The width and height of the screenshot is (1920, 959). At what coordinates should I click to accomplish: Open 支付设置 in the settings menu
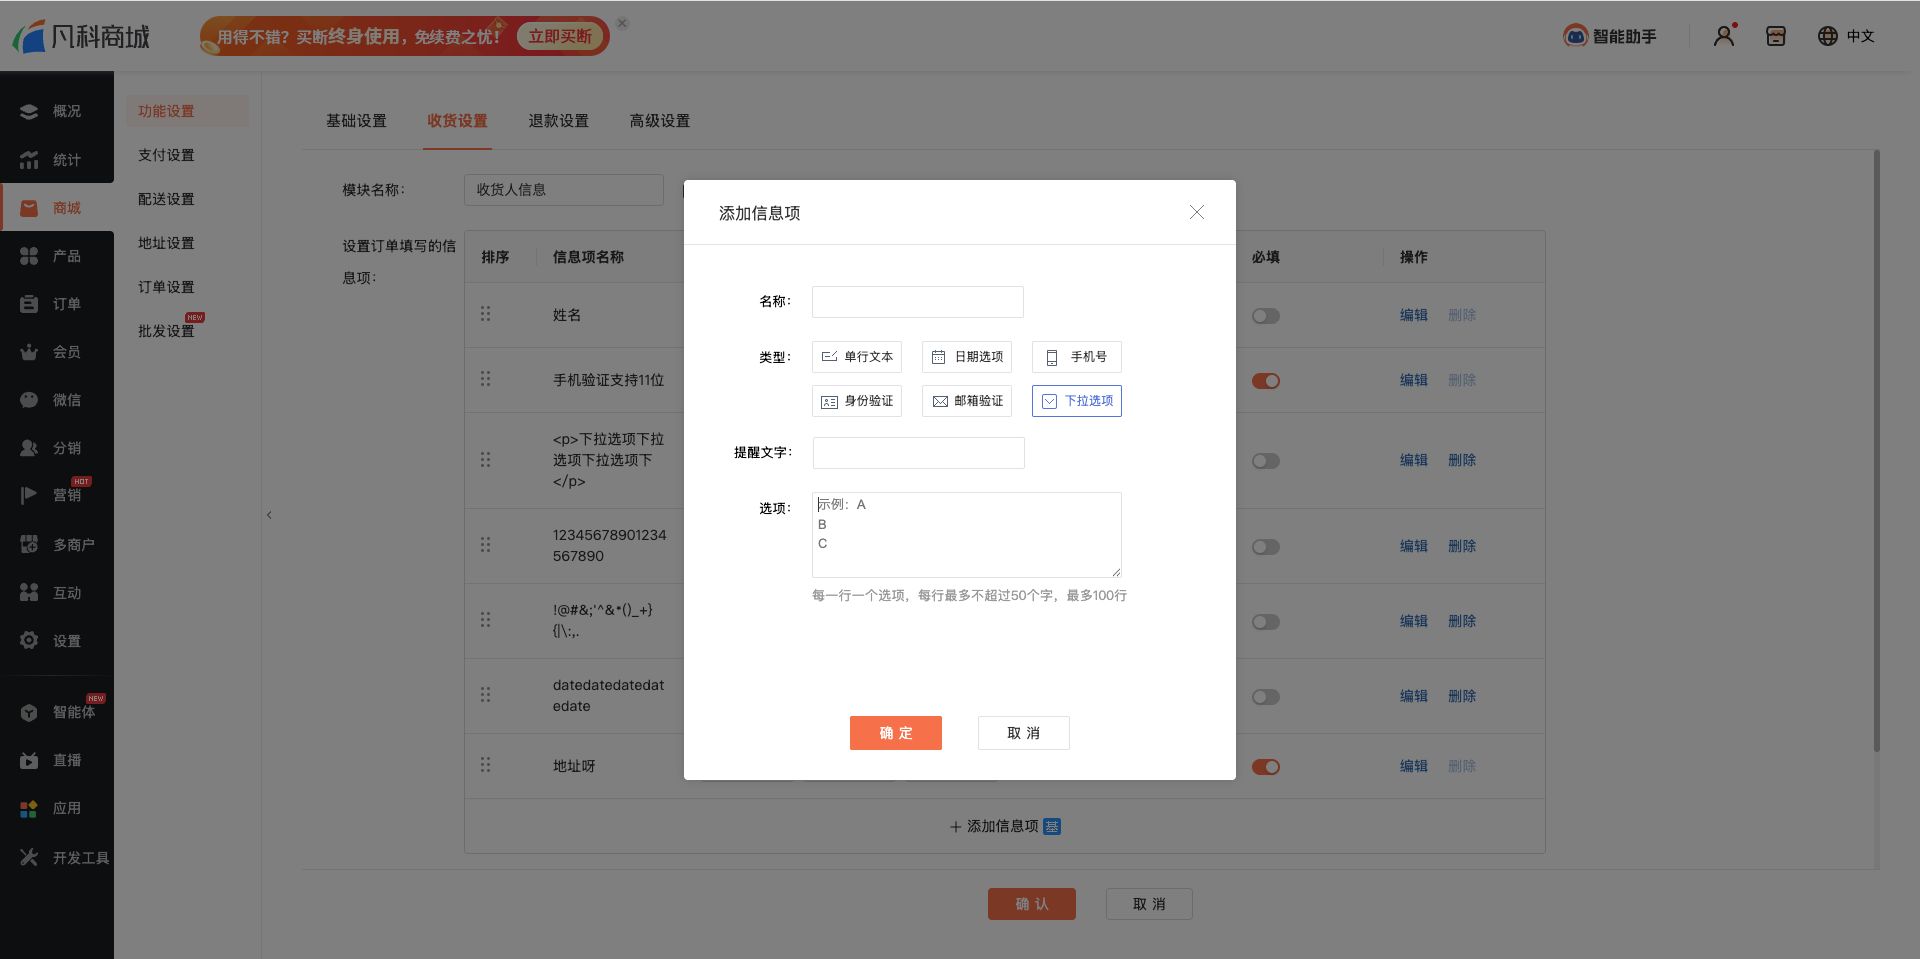(166, 155)
